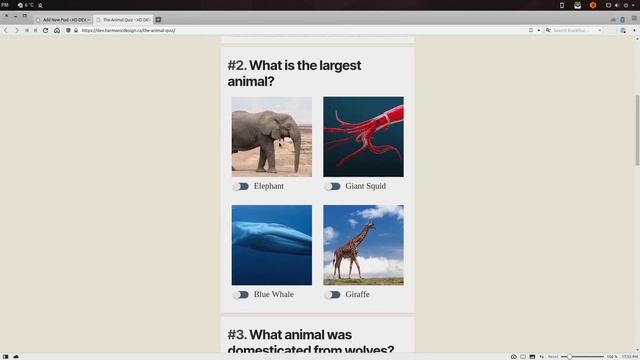Click the page actions code icon in status bar
The image size is (640, 360).
(542, 357)
